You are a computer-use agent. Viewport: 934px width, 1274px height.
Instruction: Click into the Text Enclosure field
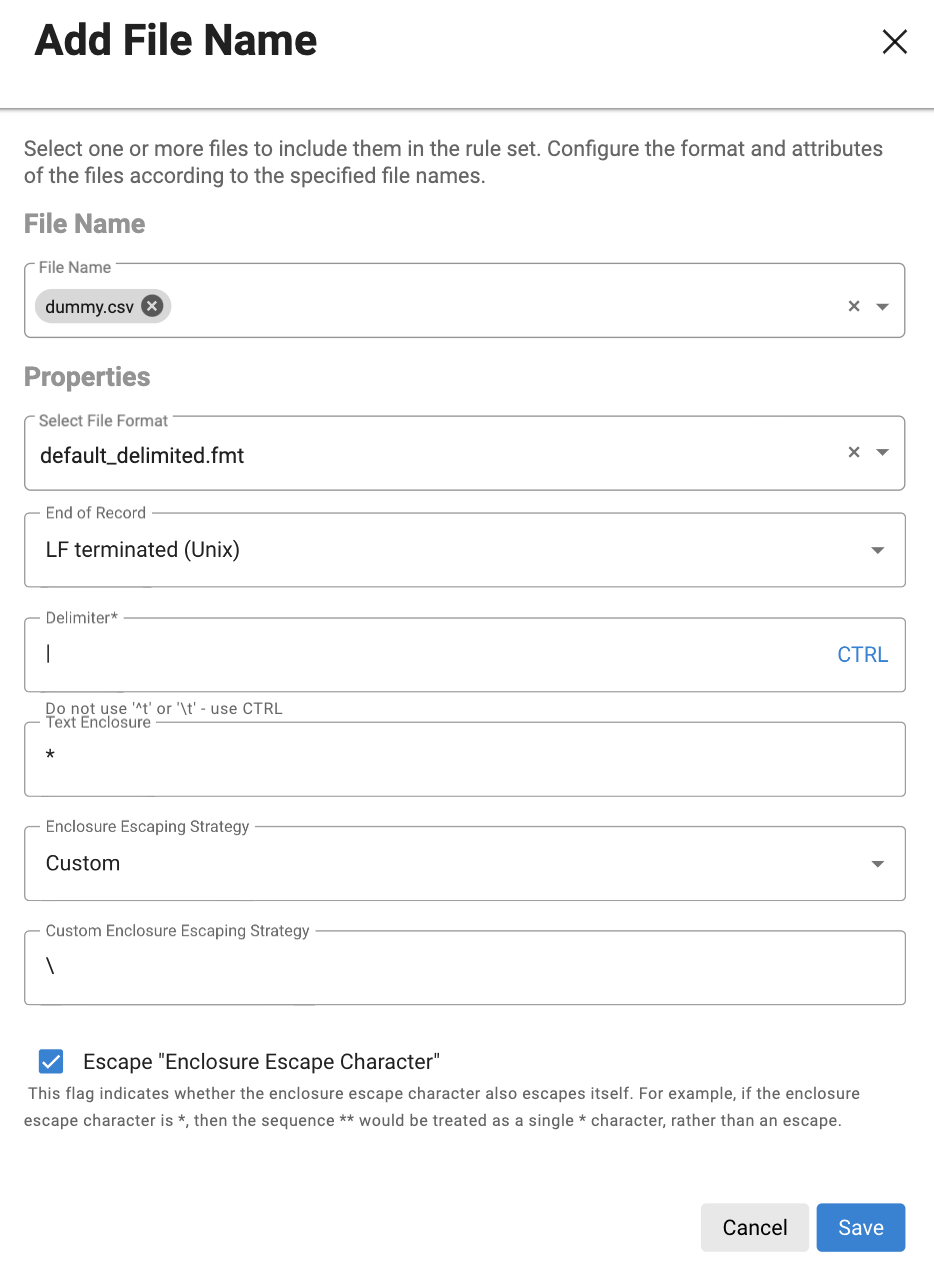[x=460, y=760]
